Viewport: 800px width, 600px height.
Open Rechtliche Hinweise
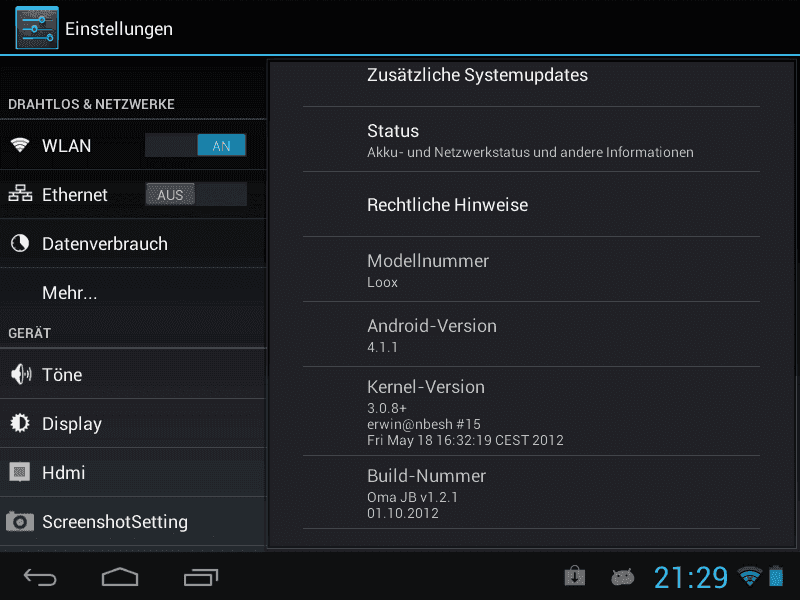[x=531, y=204]
